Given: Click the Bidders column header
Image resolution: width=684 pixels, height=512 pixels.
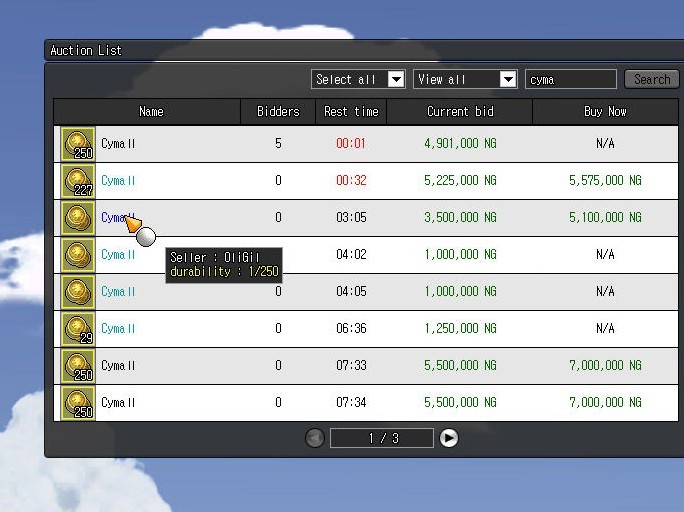Looking at the screenshot, I should pos(278,112).
